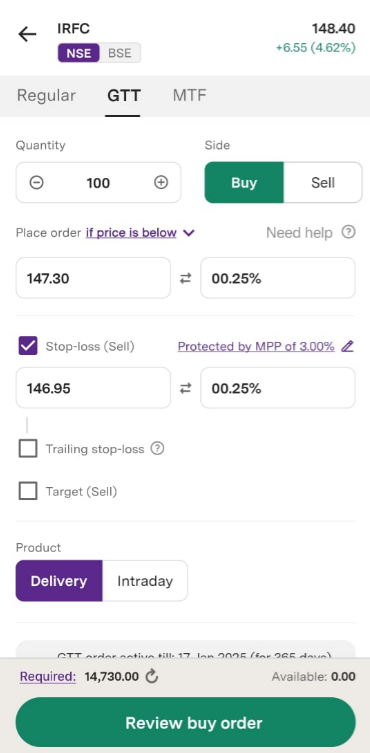Decrease quantity with the minus icon
370x753 pixels.
click(x=37, y=182)
